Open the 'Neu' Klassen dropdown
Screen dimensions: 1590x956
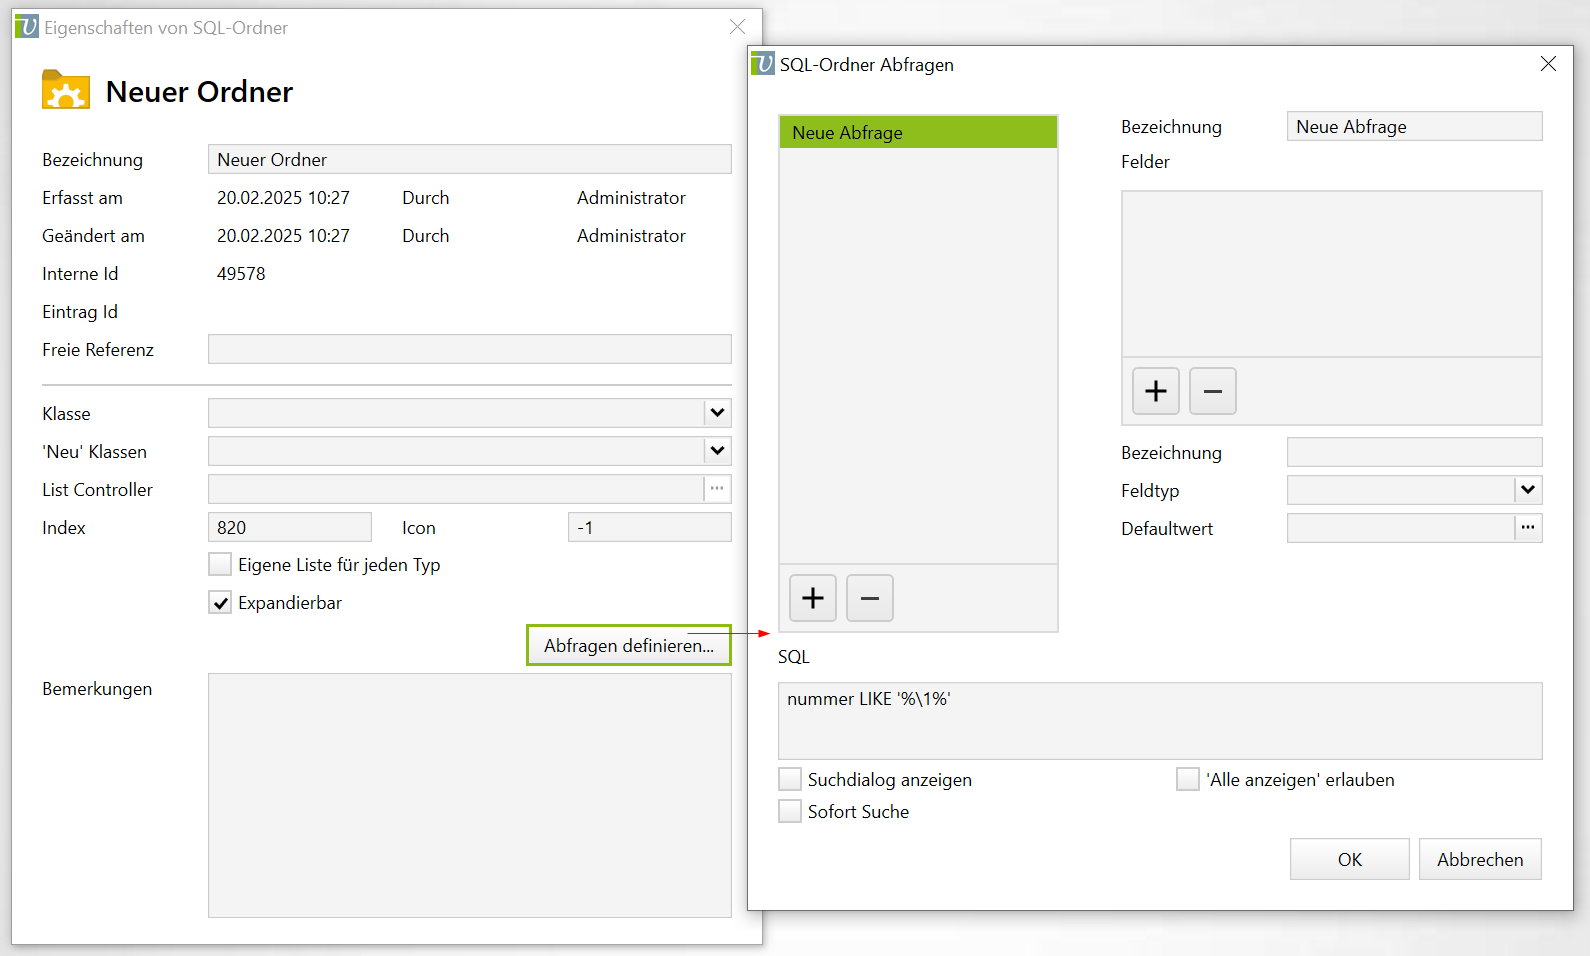(717, 451)
